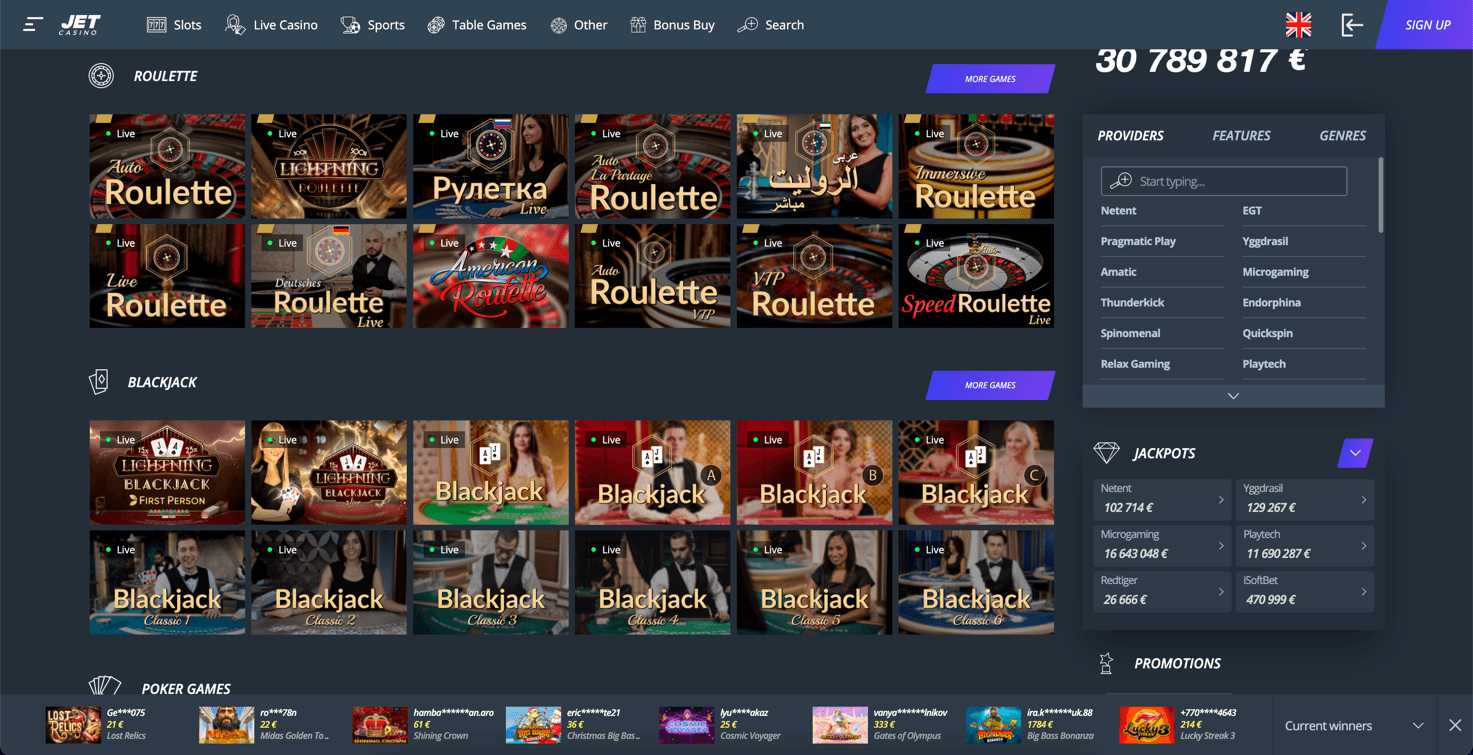Click the Jackpots diamond icon
The width and height of the screenshot is (1473, 755).
tap(1106, 453)
